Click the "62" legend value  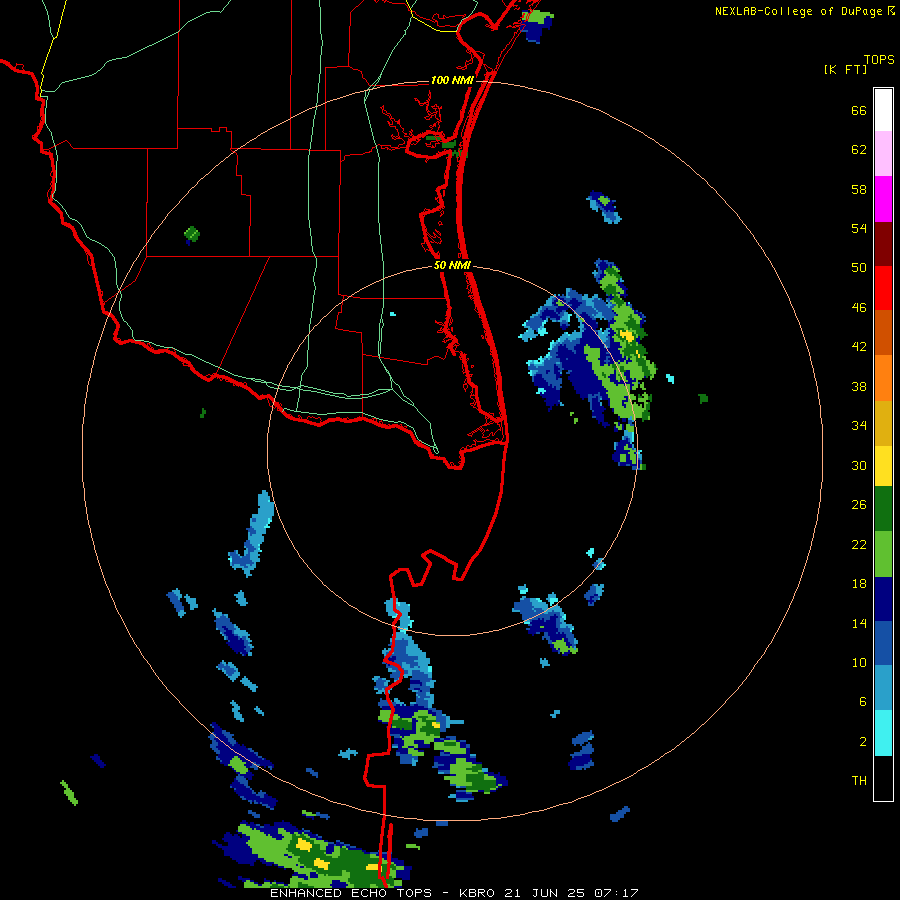point(859,149)
